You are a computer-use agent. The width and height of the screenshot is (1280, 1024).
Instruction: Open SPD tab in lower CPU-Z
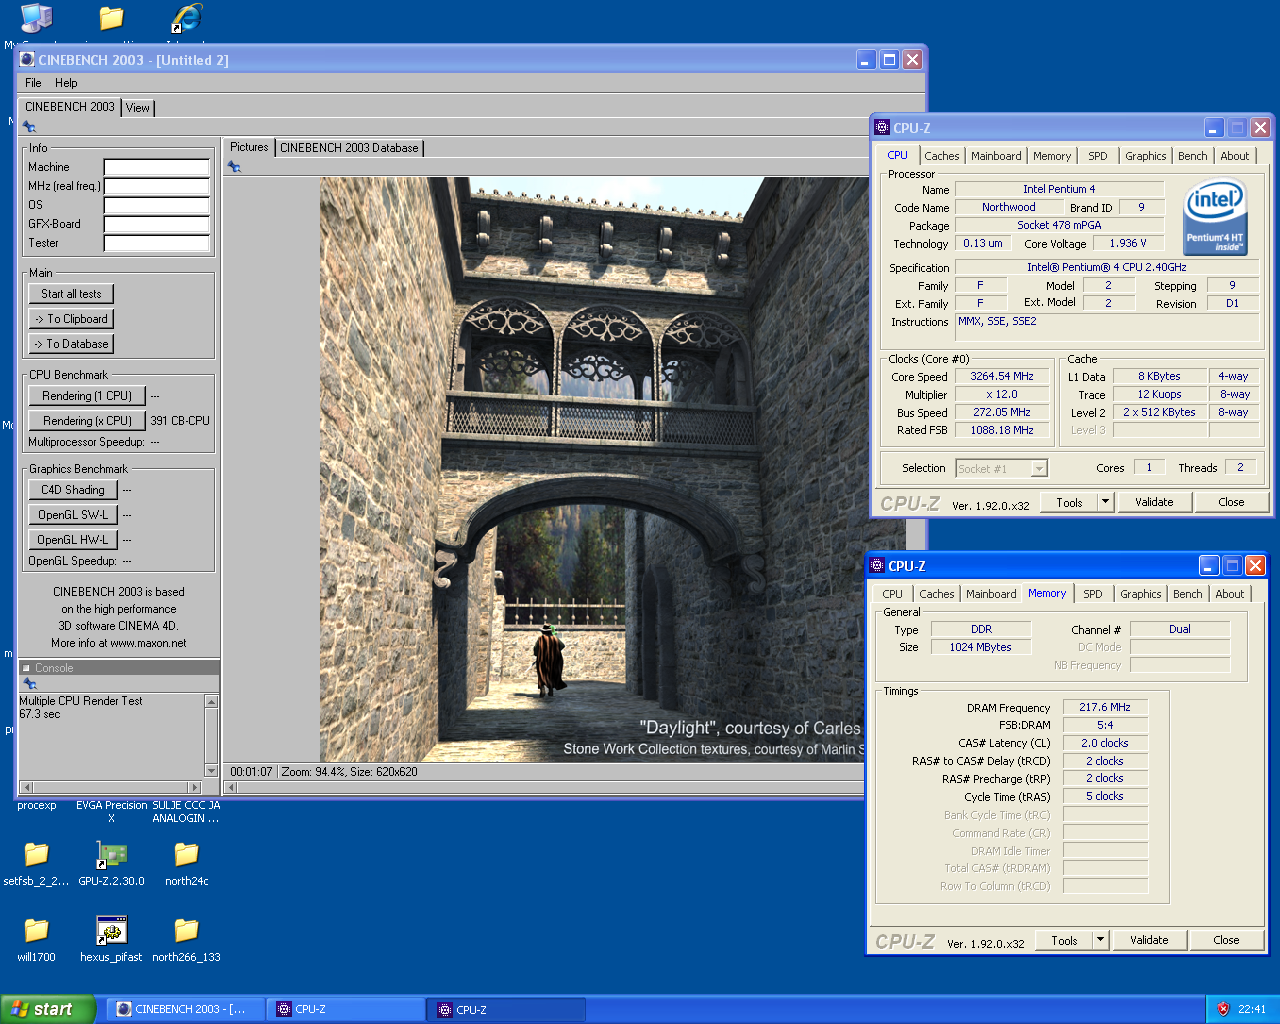coord(1093,594)
